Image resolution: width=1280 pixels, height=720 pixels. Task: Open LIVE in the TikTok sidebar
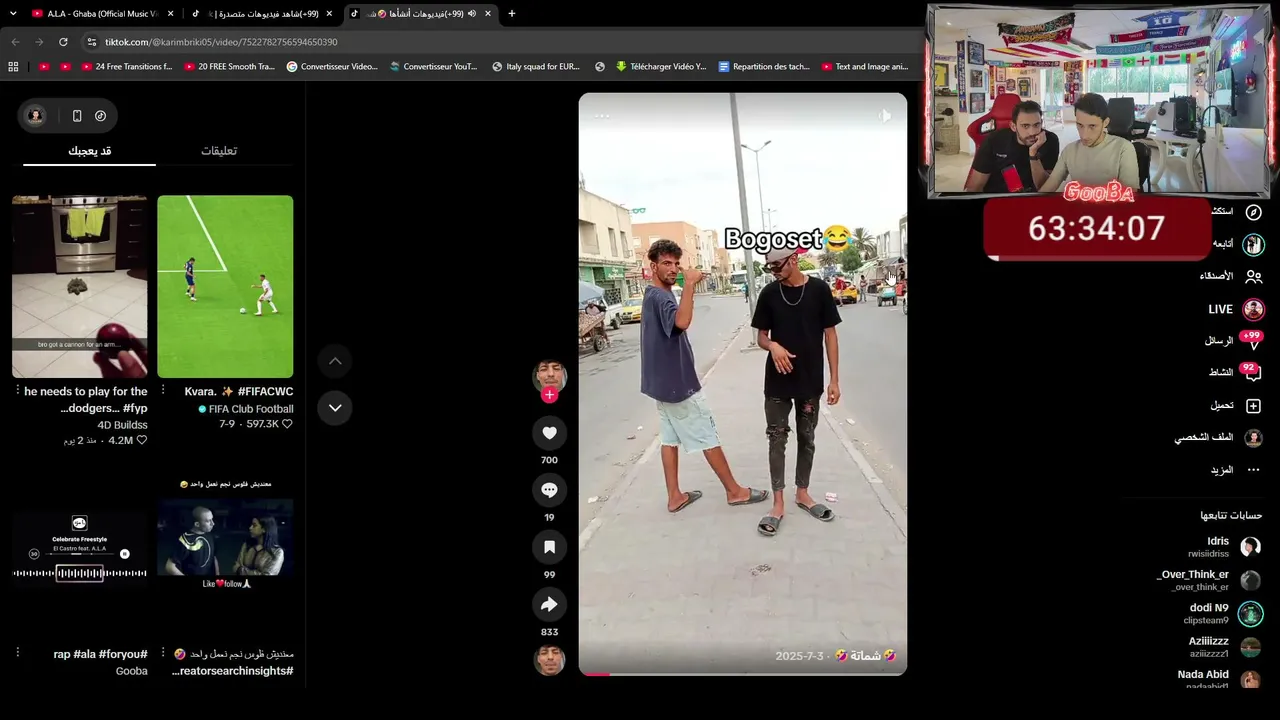(x=1236, y=309)
